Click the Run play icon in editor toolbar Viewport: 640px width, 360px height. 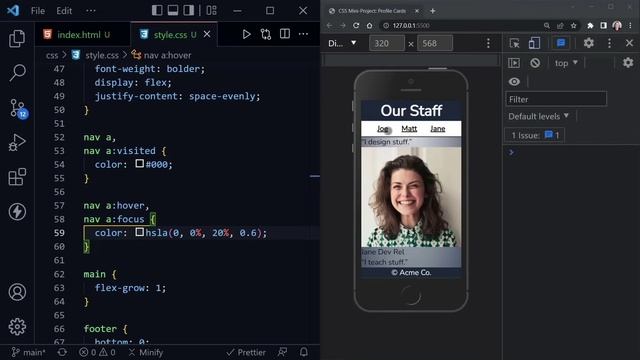246,34
